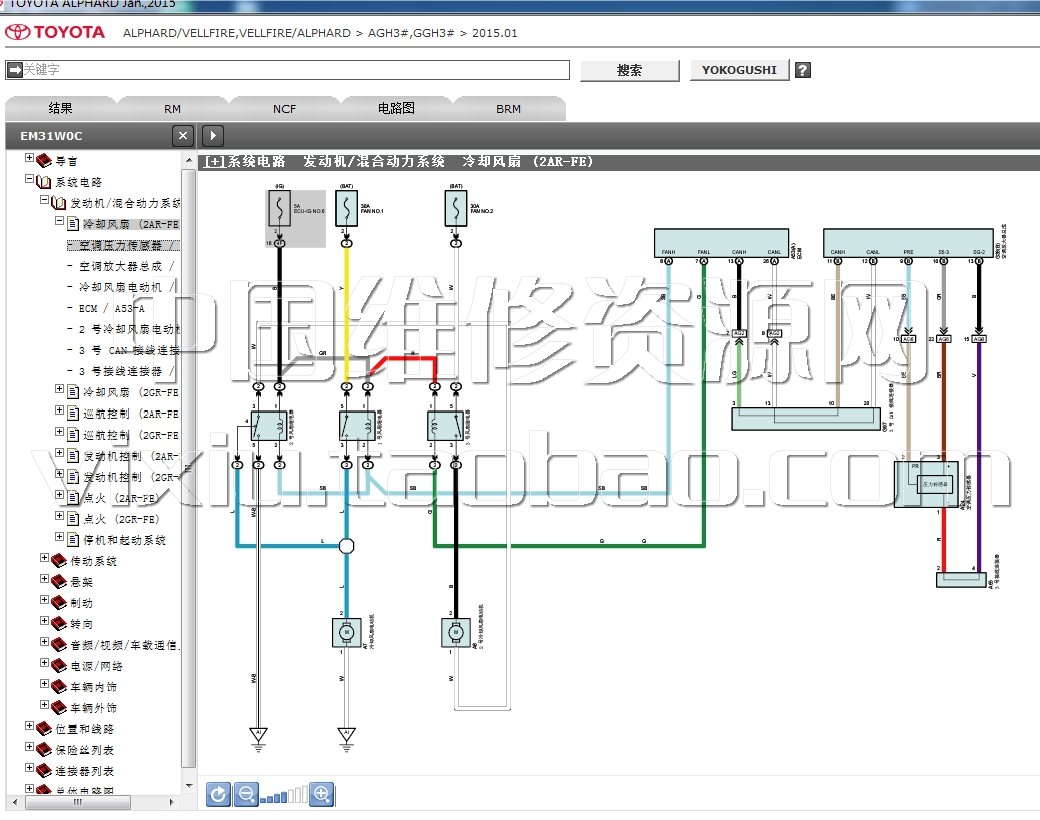Click the arrow icon beside keyword field

(x=15, y=70)
